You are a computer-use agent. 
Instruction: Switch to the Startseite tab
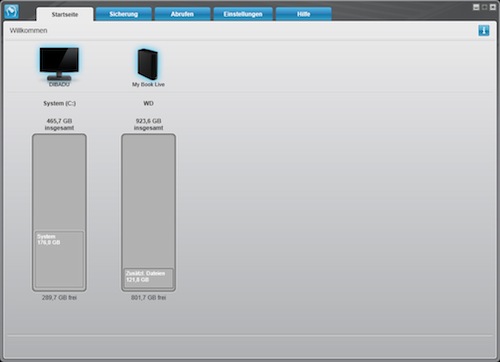[x=65, y=14]
